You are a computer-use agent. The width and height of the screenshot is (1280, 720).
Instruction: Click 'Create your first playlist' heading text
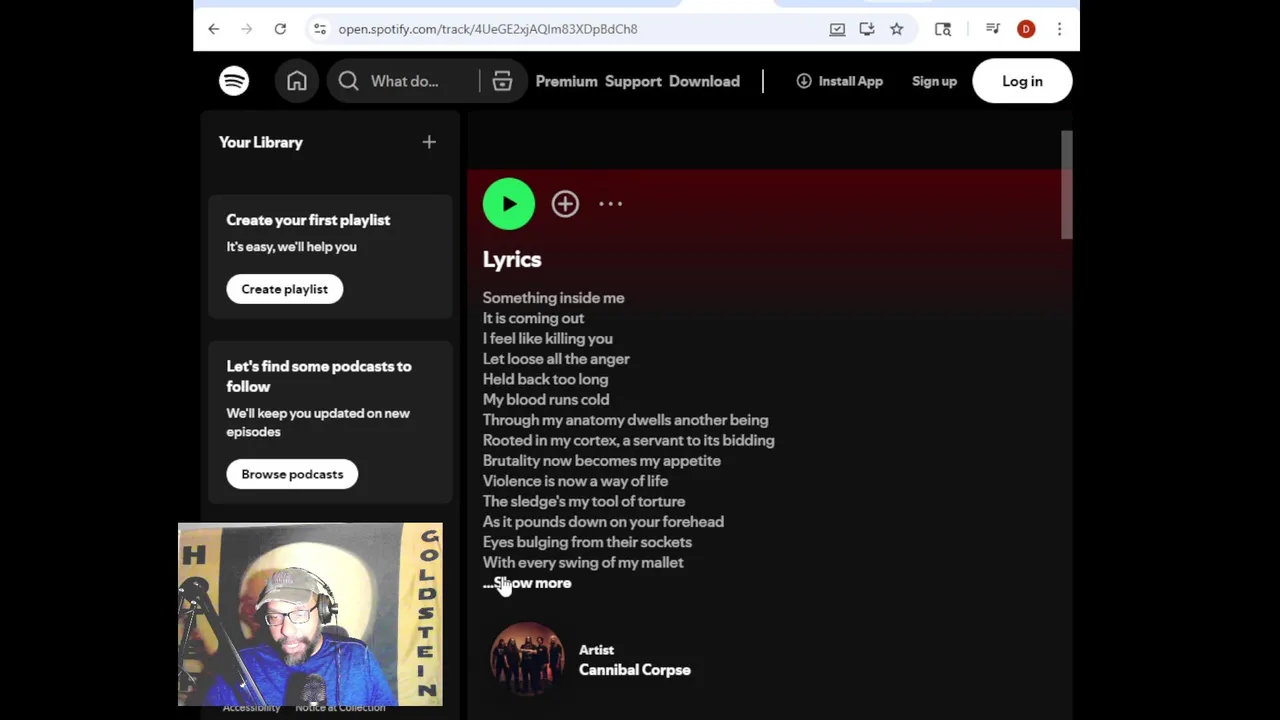tap(308, 220)
